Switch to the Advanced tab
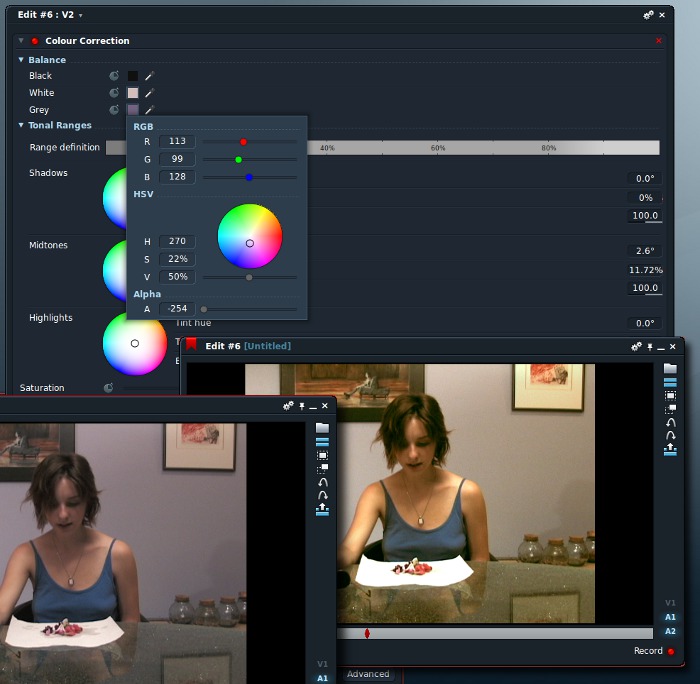The width and height of the screenshot is (700, 684). (x=367, y=674)
